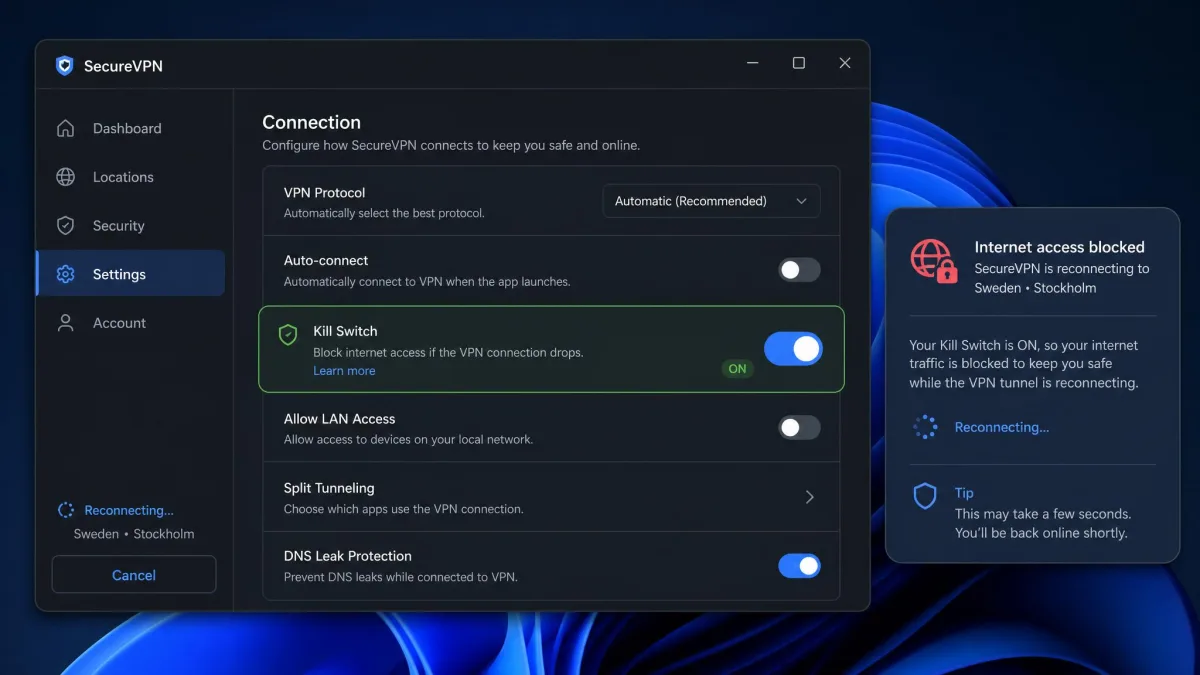The image size is (1200, 675).
Task: Enable the Auto-connect toggle
Action: (x=799, y=270)
